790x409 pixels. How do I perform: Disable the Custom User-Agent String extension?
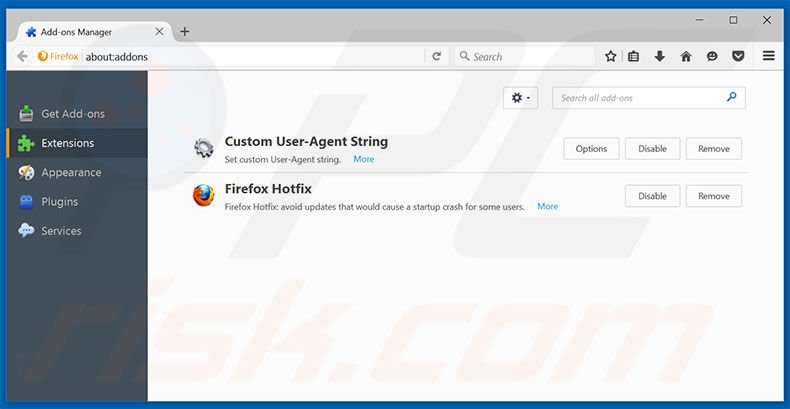[x=652, y=149]
